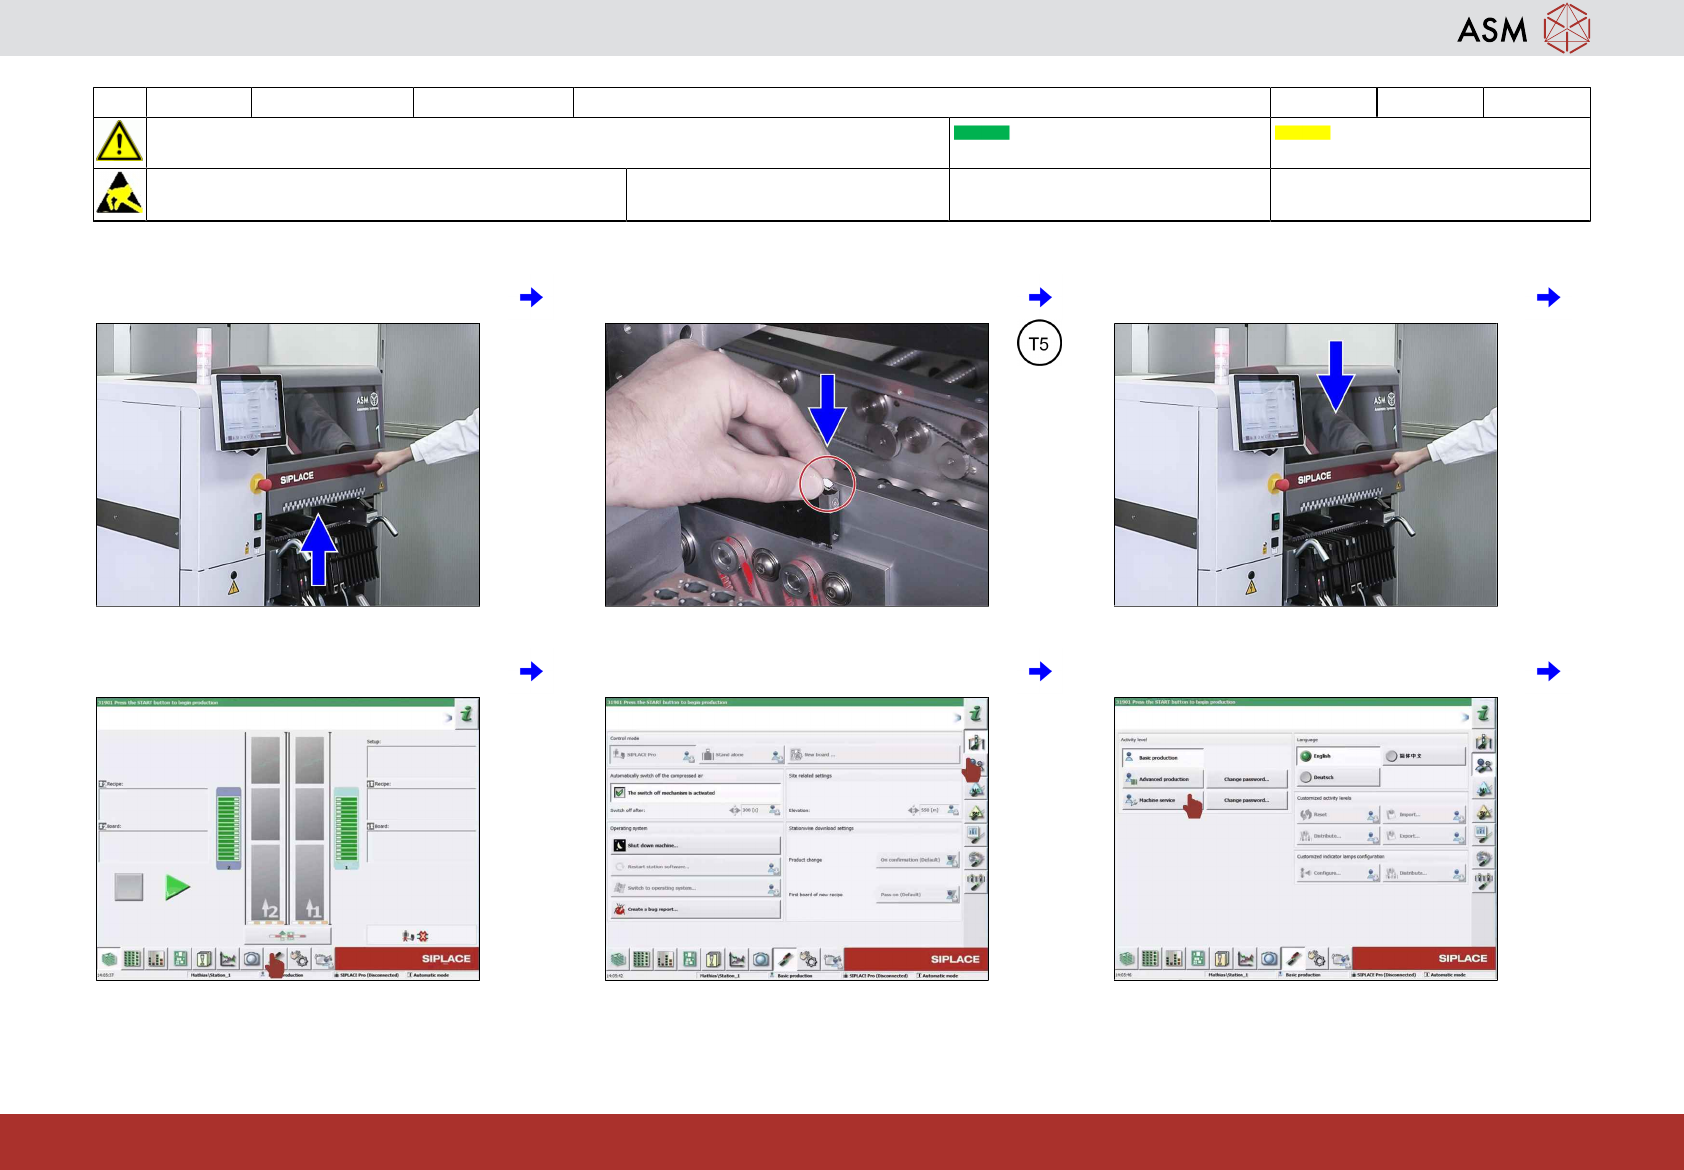Select the Chinese language option

pos(1424,756)
